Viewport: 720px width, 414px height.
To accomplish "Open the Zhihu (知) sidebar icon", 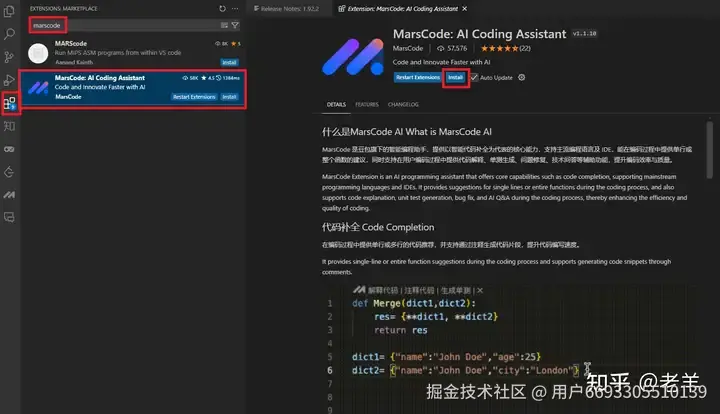I will (9, 126).
